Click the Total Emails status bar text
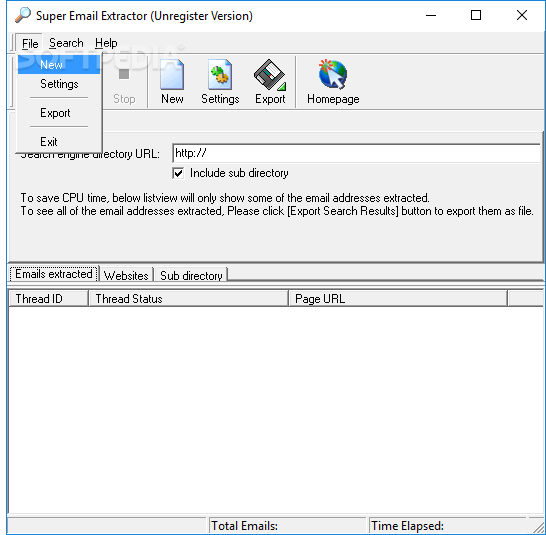 [x=244, y=526]
